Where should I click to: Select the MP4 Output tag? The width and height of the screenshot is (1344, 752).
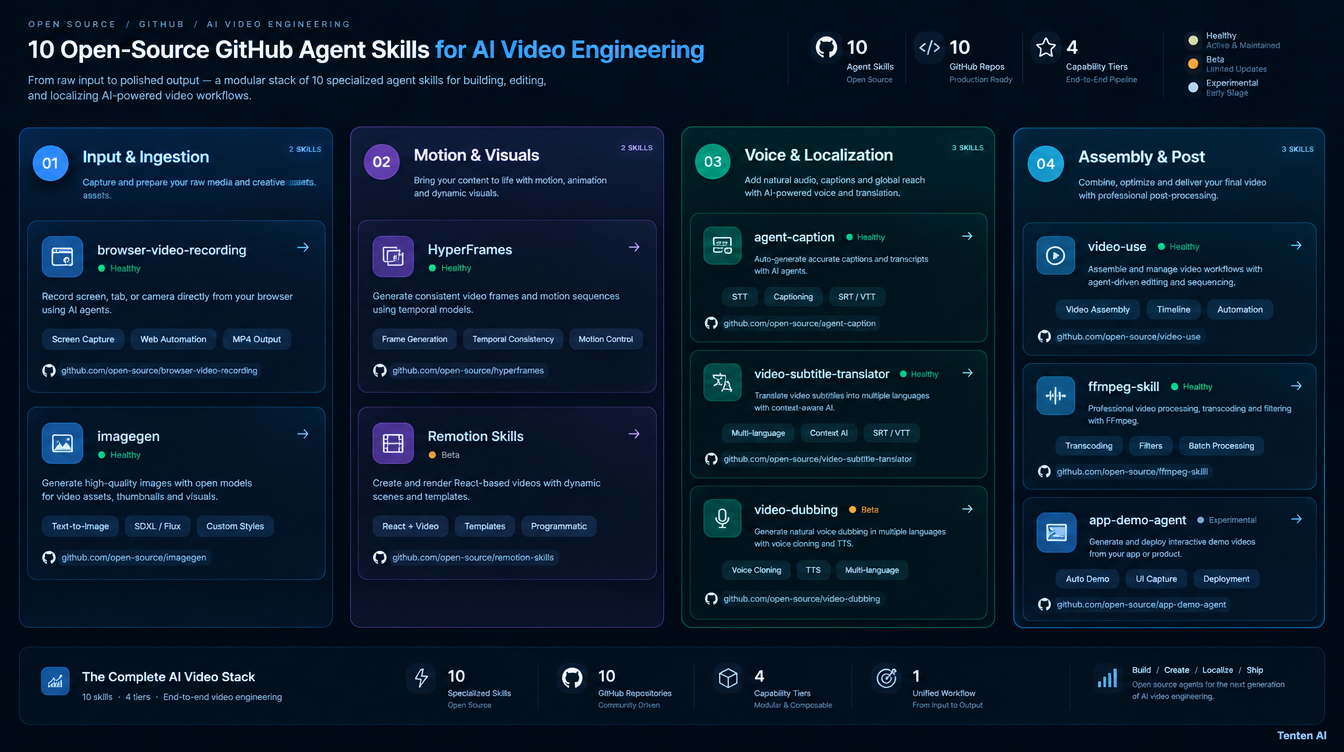(256, 339)
